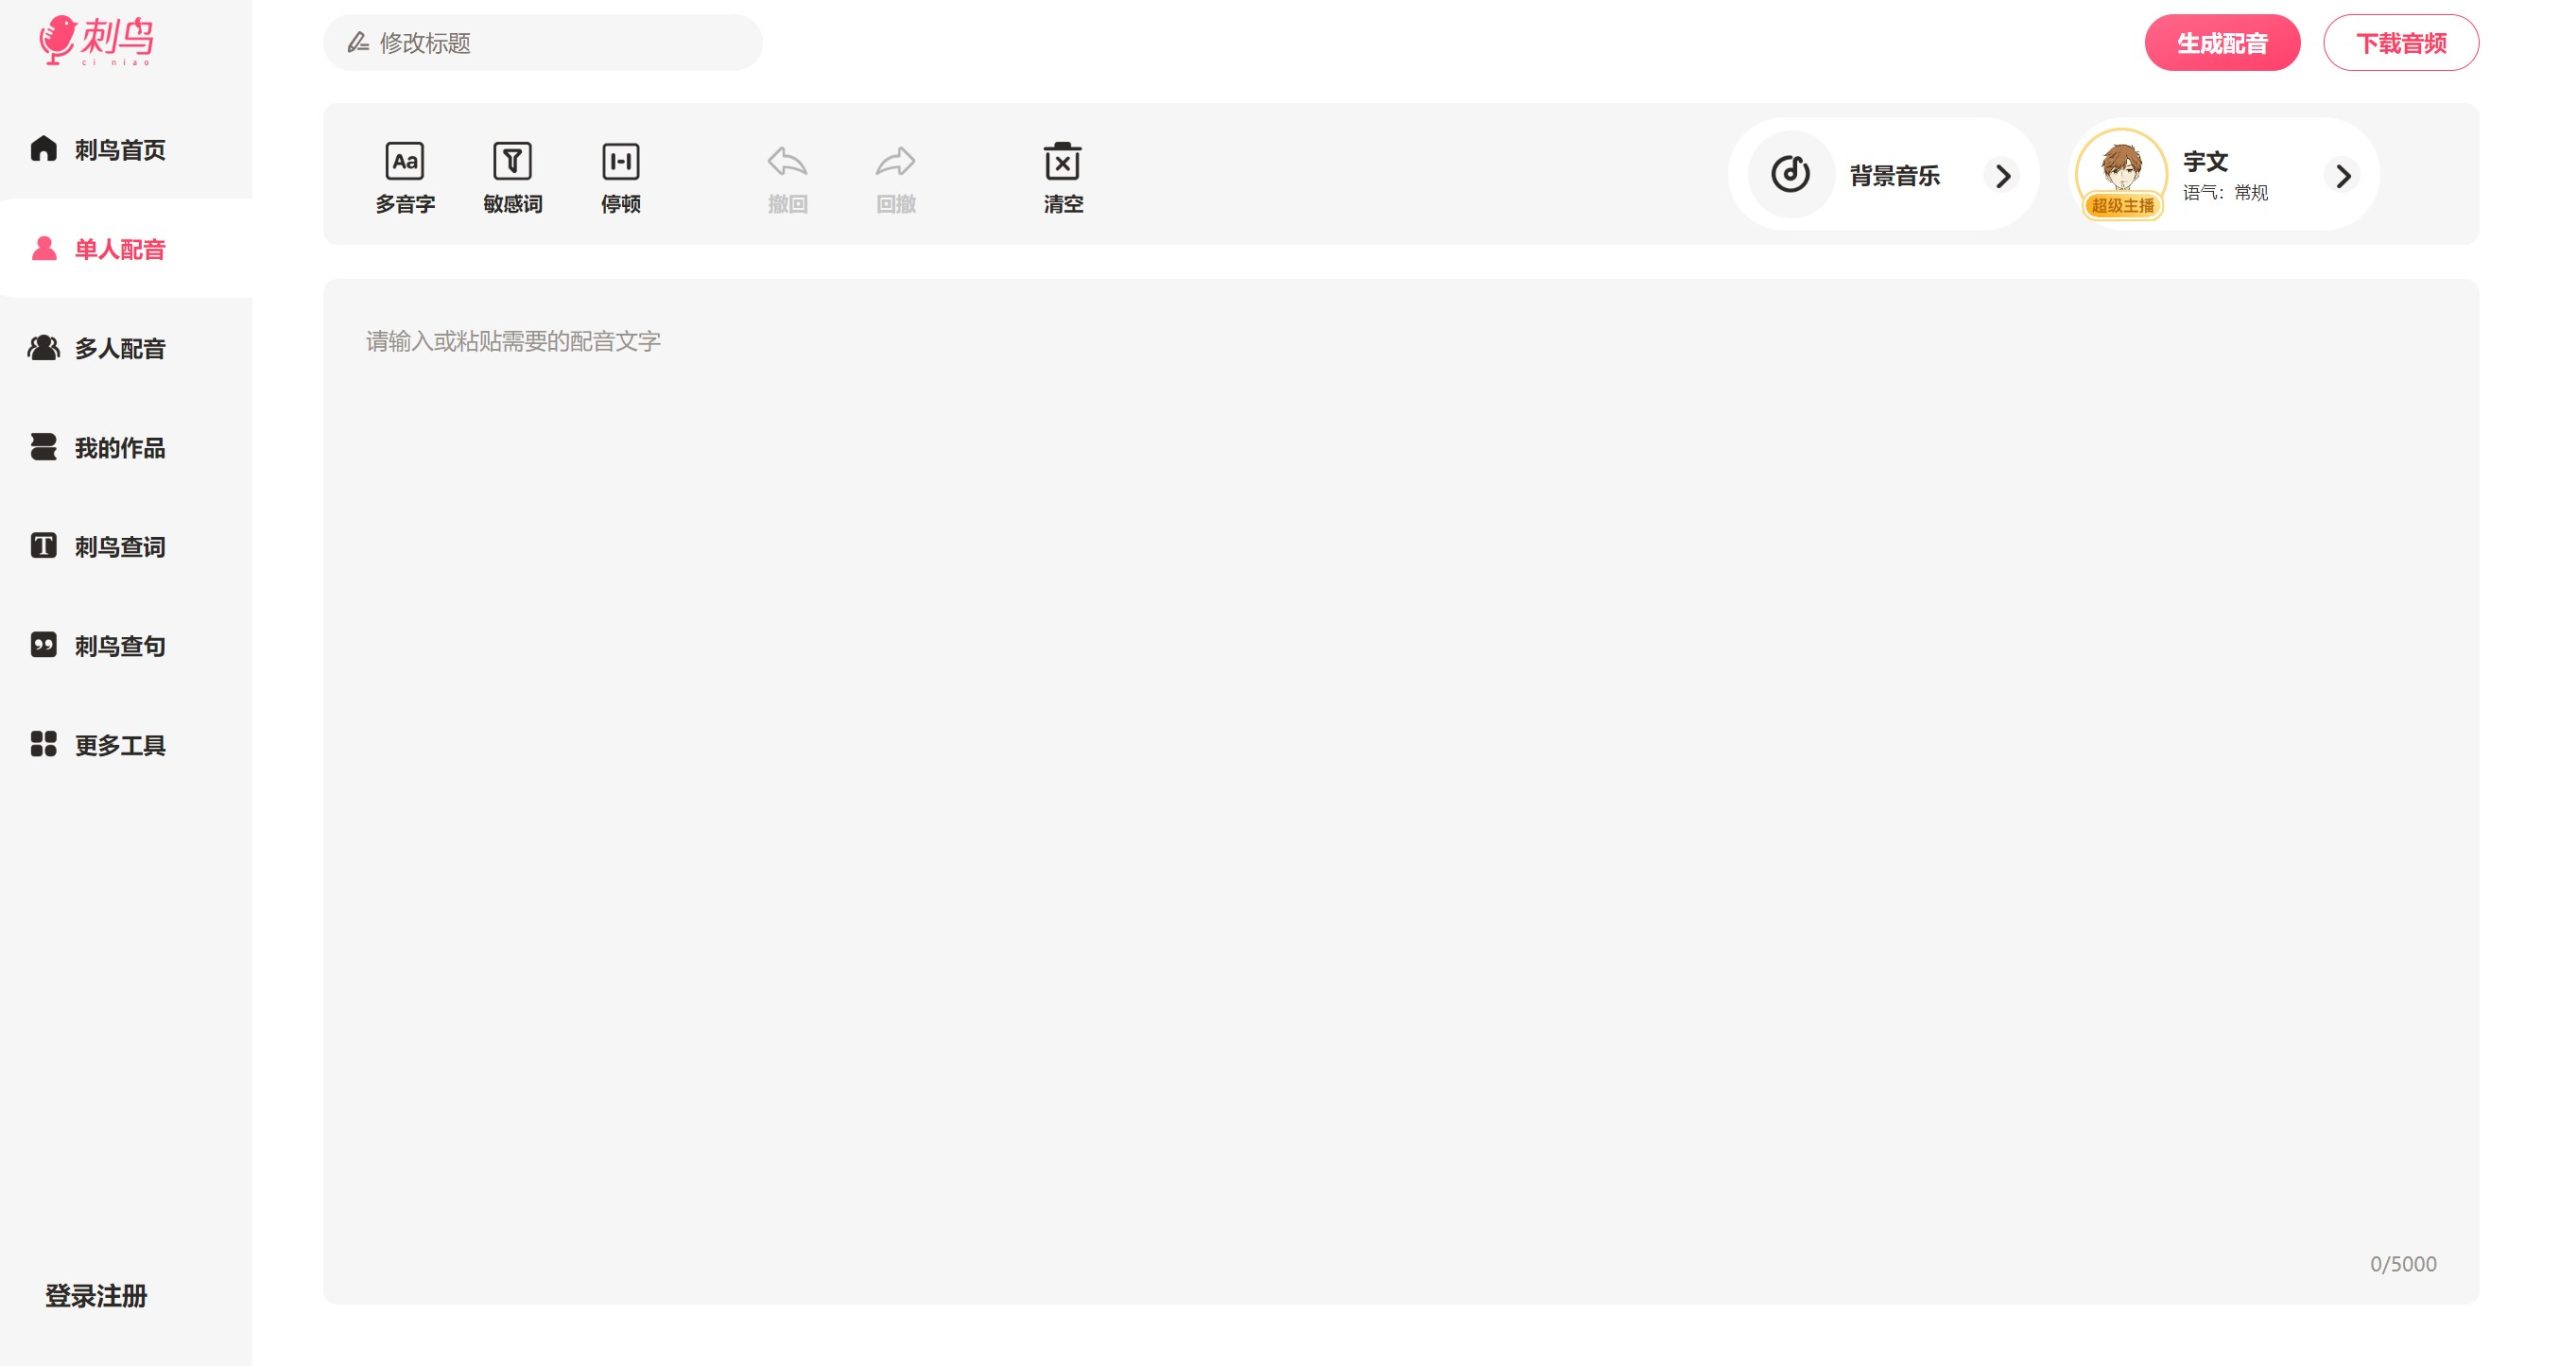Click the 修改标题 title input field
The width and height of the screenshot is (2560, 1366).
click(542, 43)
